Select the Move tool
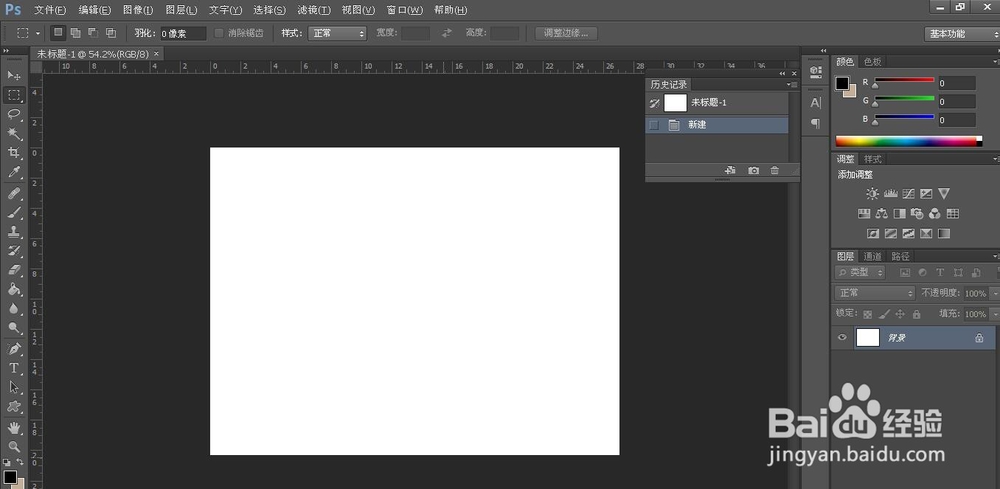The image size is (1000, 489). coord(13,75)
